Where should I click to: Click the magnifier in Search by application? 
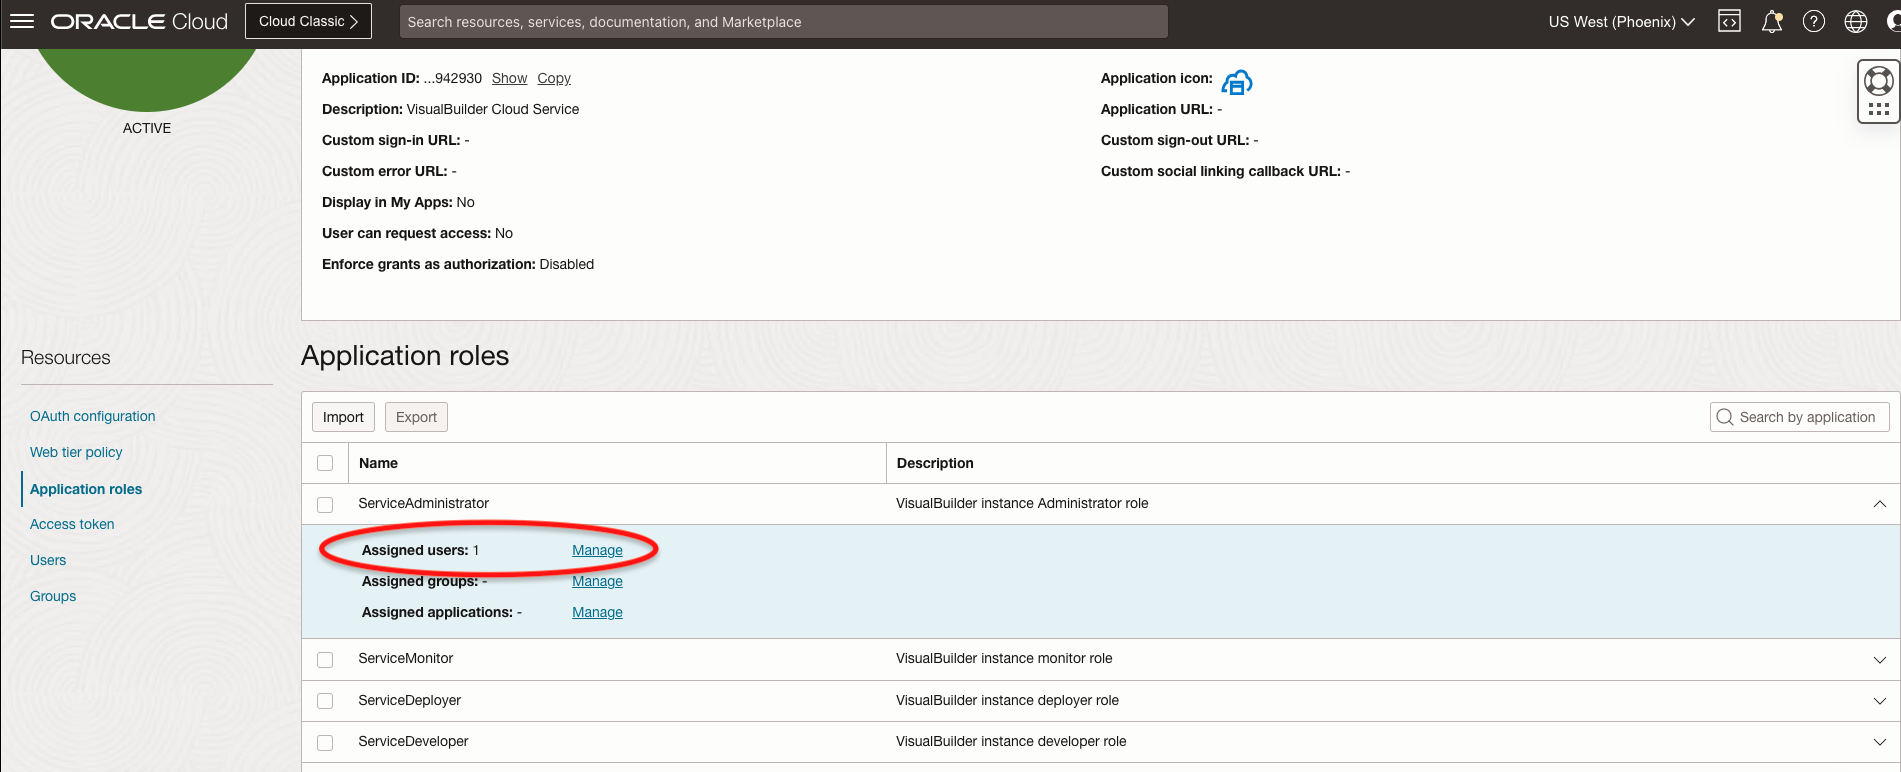click(x=1725, y=417)
